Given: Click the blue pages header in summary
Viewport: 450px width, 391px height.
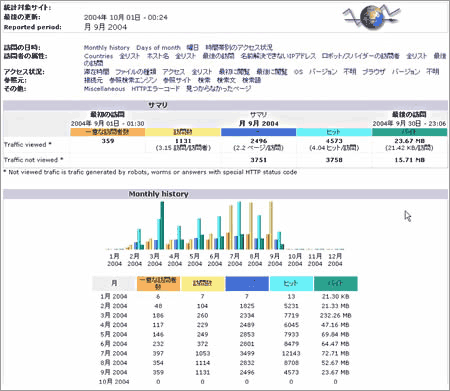Looking at the screenshot, I should [x=258, y=132].
